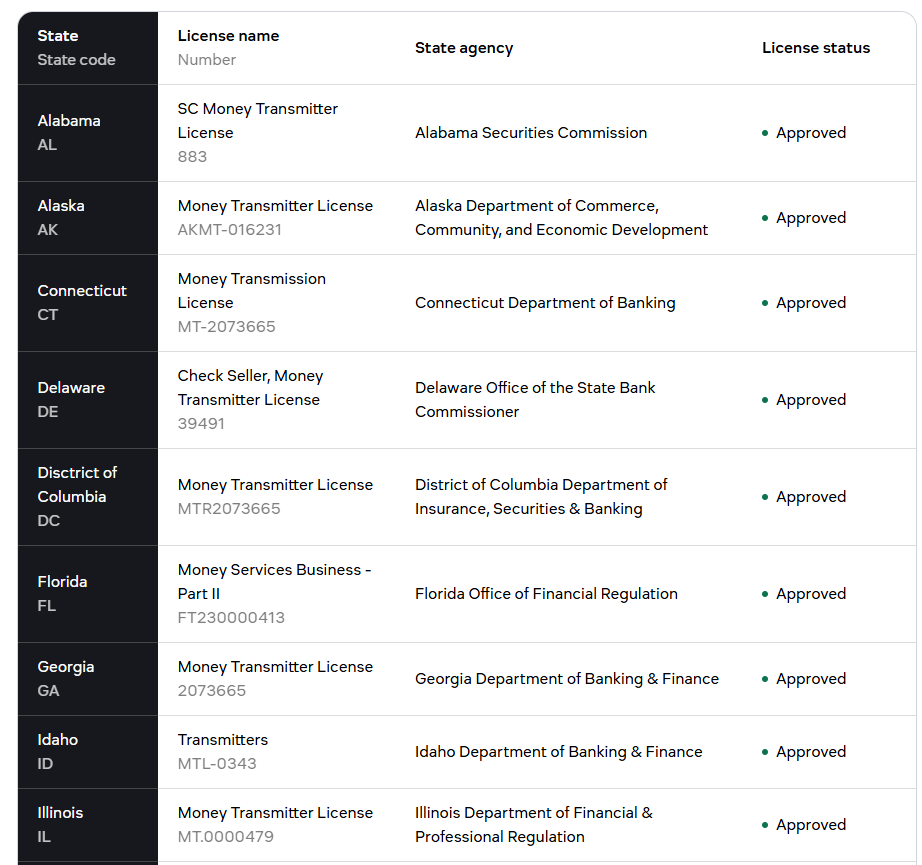Click the green status dot in Delaware row
922x865 pixels.
pos(765,400)
